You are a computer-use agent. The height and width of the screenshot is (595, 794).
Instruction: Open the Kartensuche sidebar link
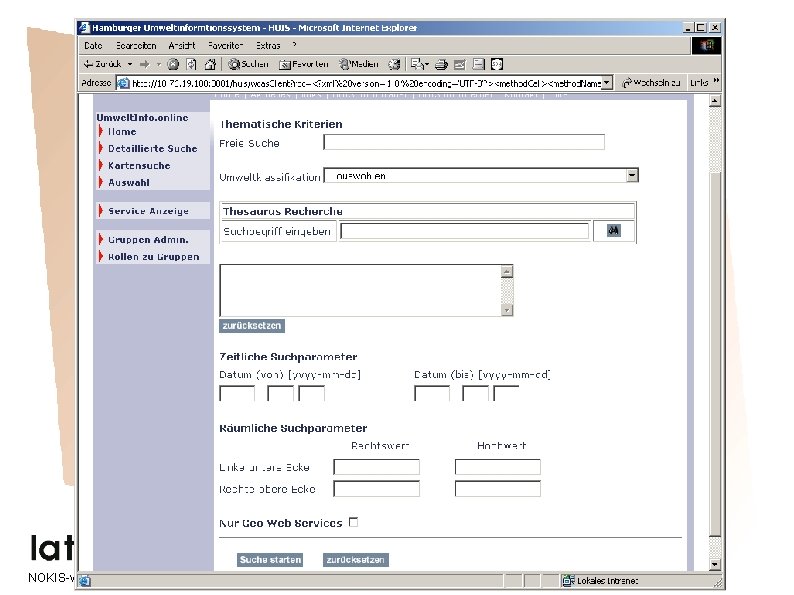click(x=139, y=166)
